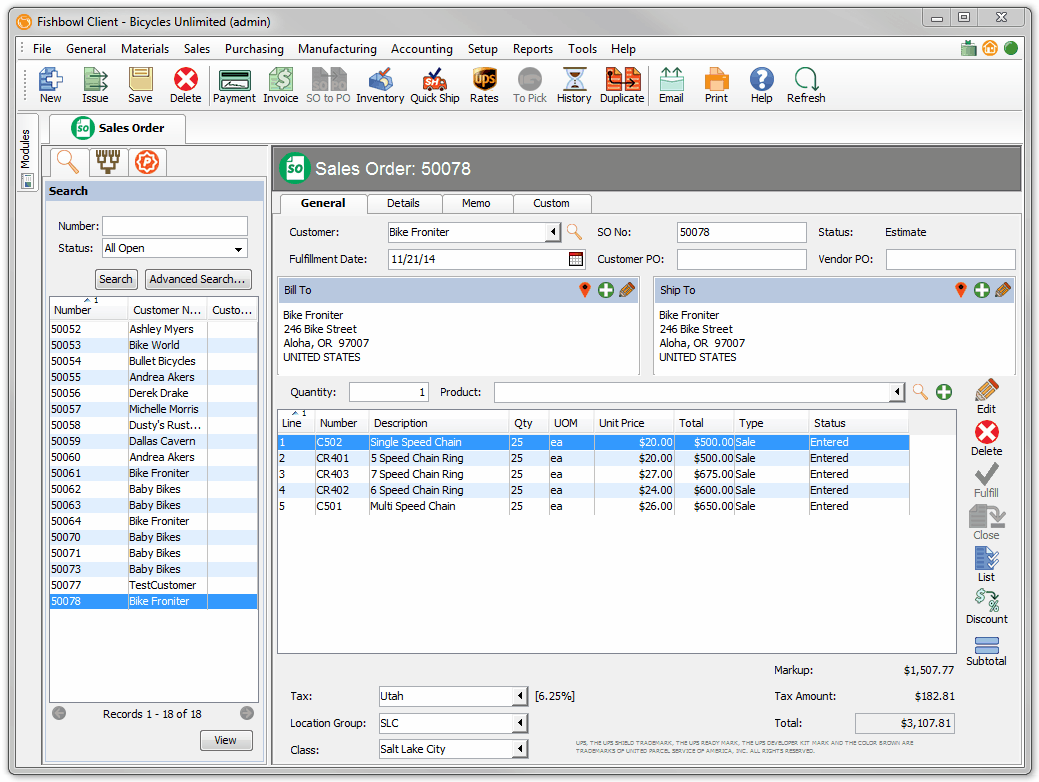Save the sales order via toolbar
1039x782 pixels.
[x=140, y=85]
